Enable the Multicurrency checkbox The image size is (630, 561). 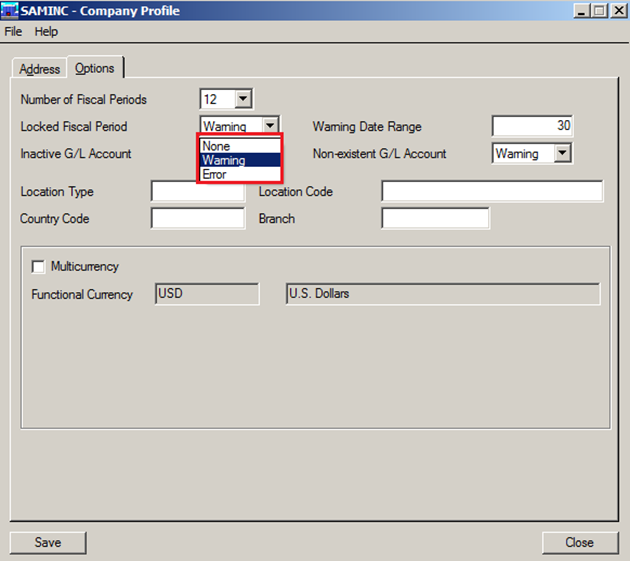(39, 267)
